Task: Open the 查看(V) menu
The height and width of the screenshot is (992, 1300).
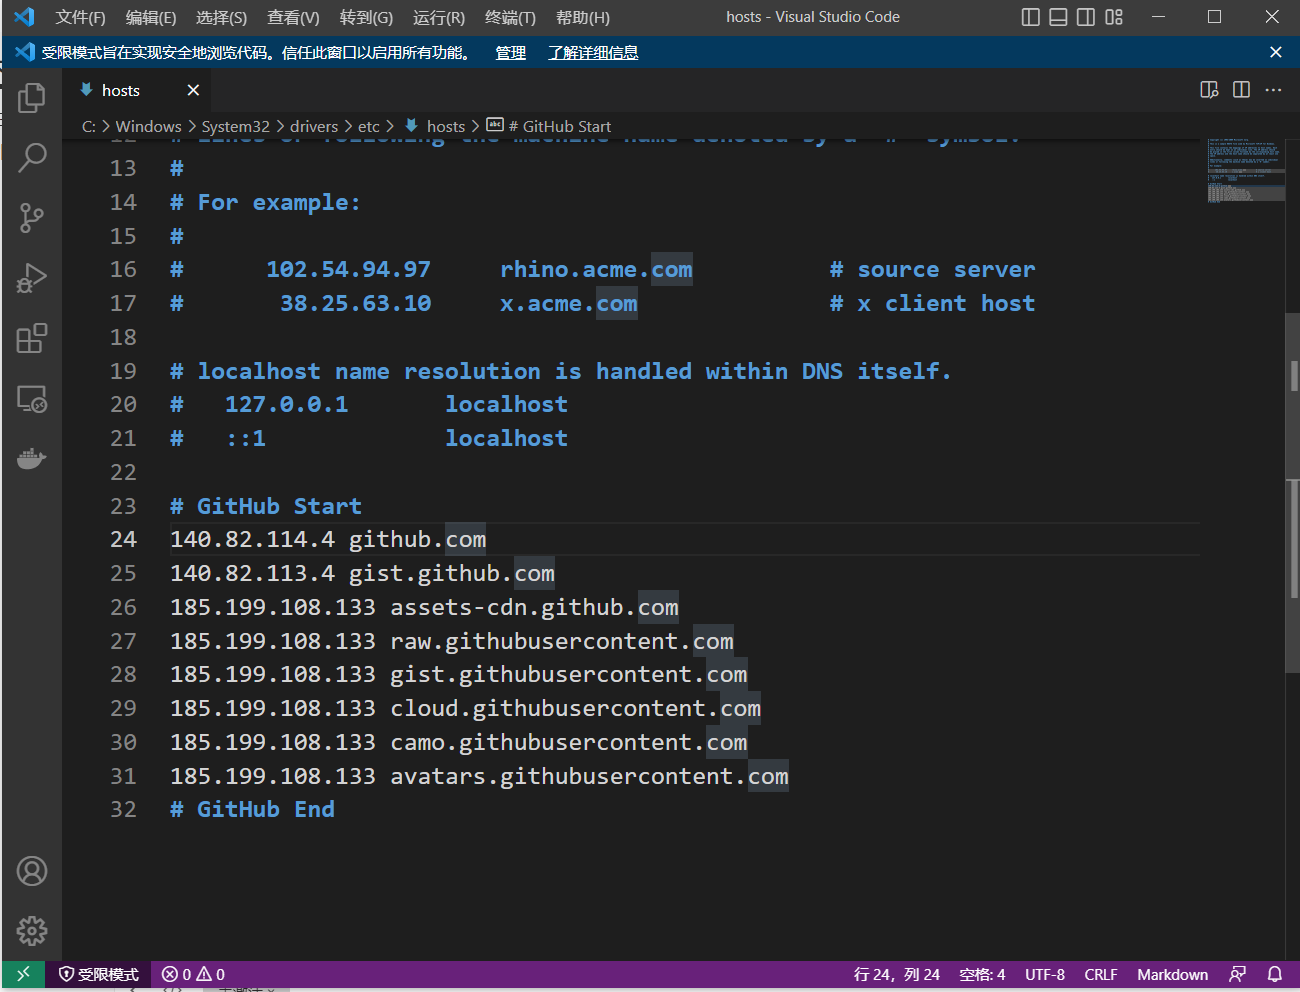Action: [293, 17]
